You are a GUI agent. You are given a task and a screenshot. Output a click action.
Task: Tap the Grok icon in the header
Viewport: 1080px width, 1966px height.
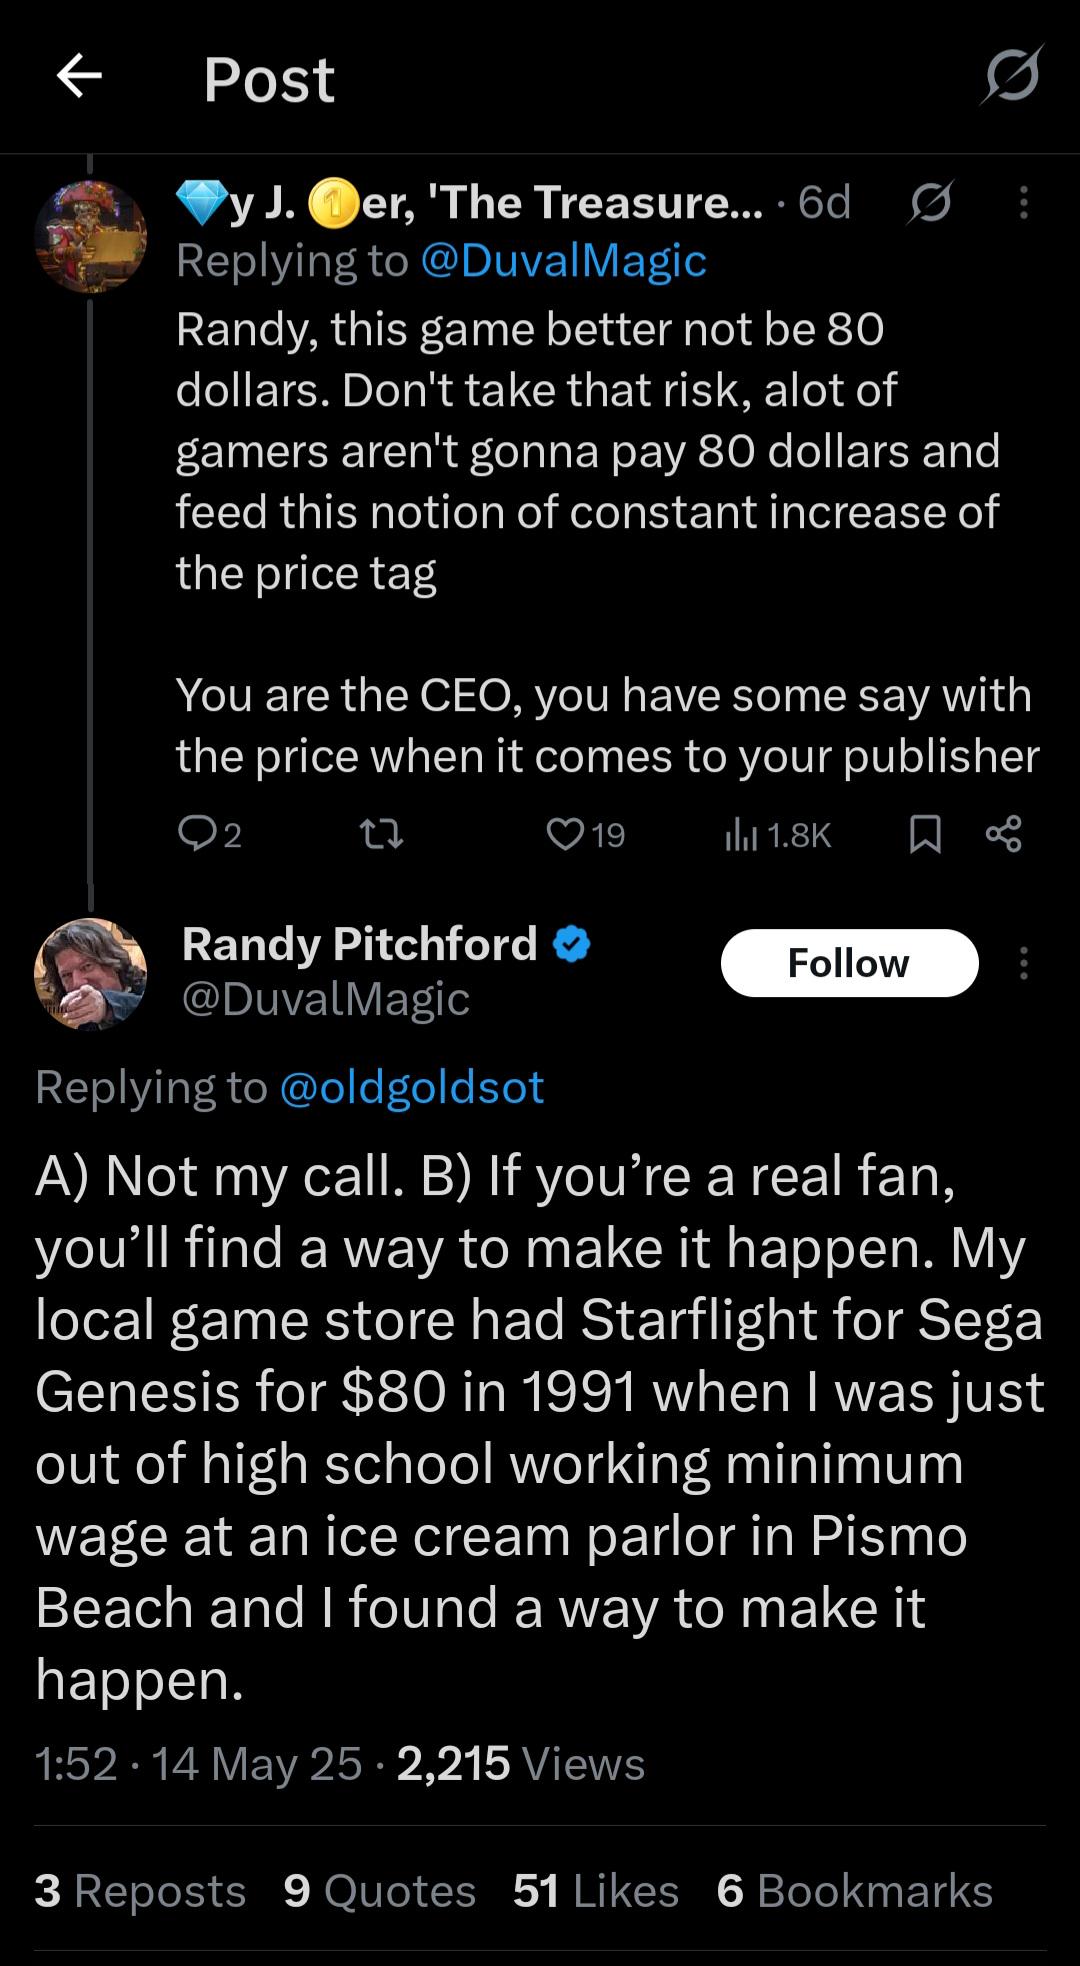[1012, 76]
